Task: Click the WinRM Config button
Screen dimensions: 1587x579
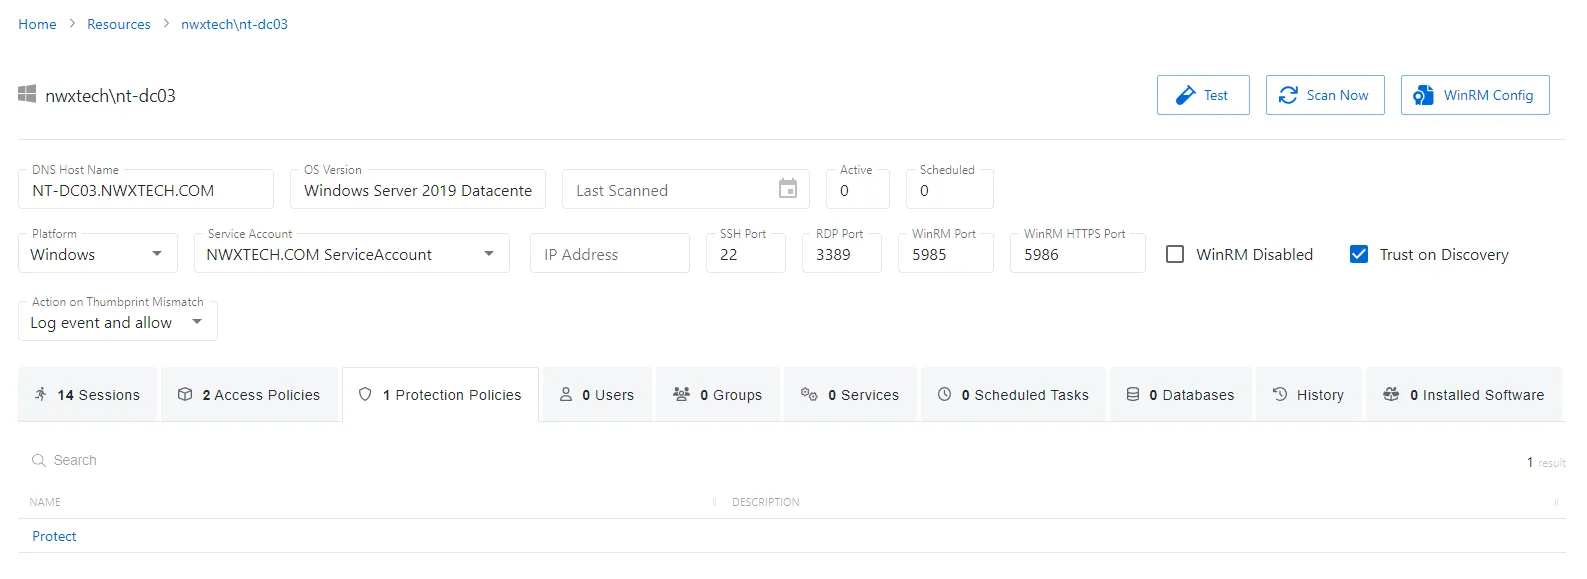Action: (1475, 95)
